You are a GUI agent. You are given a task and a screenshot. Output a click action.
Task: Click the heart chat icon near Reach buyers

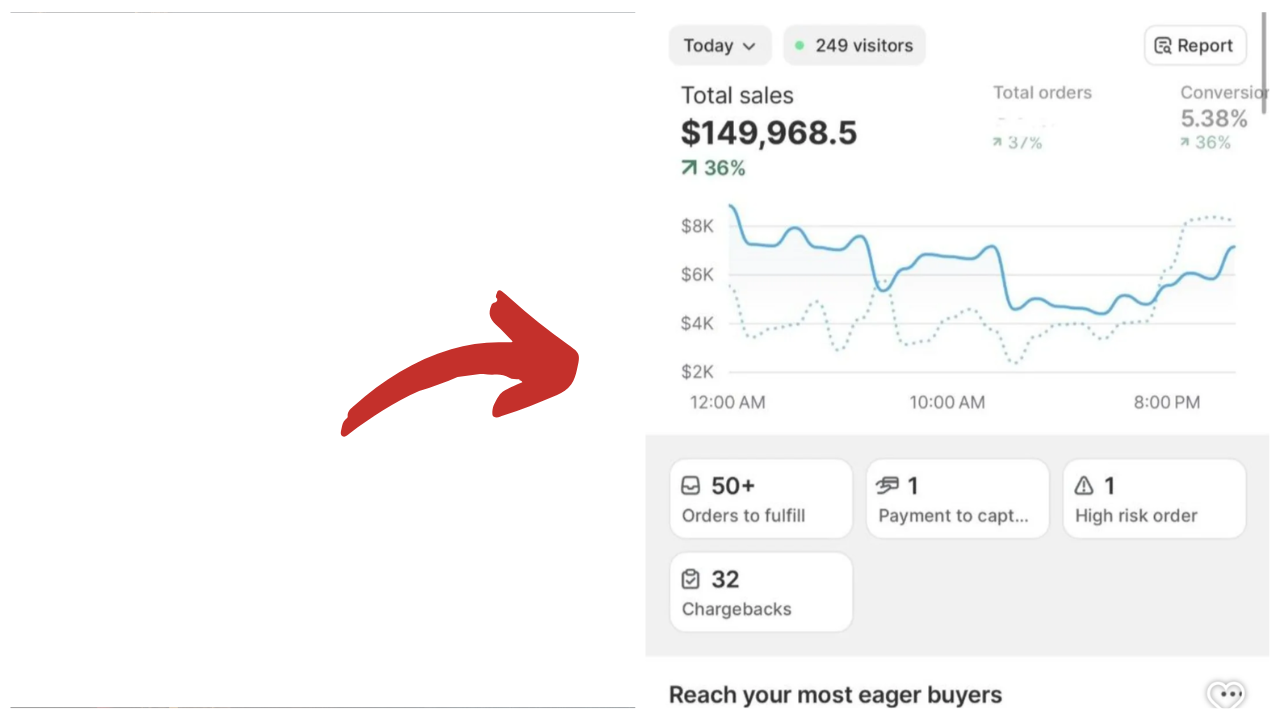[1225, 694]
